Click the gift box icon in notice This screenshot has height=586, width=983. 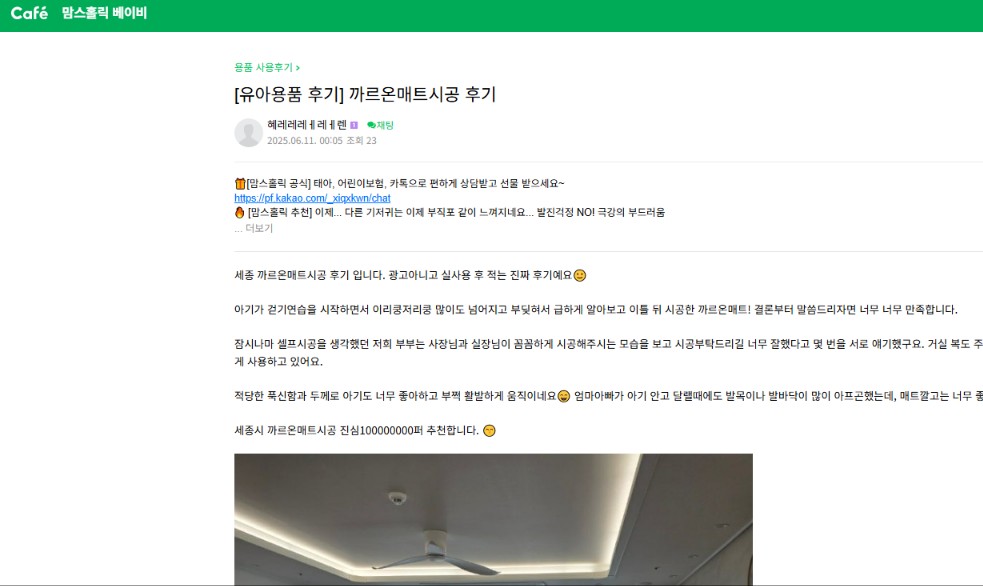point(239,184)
